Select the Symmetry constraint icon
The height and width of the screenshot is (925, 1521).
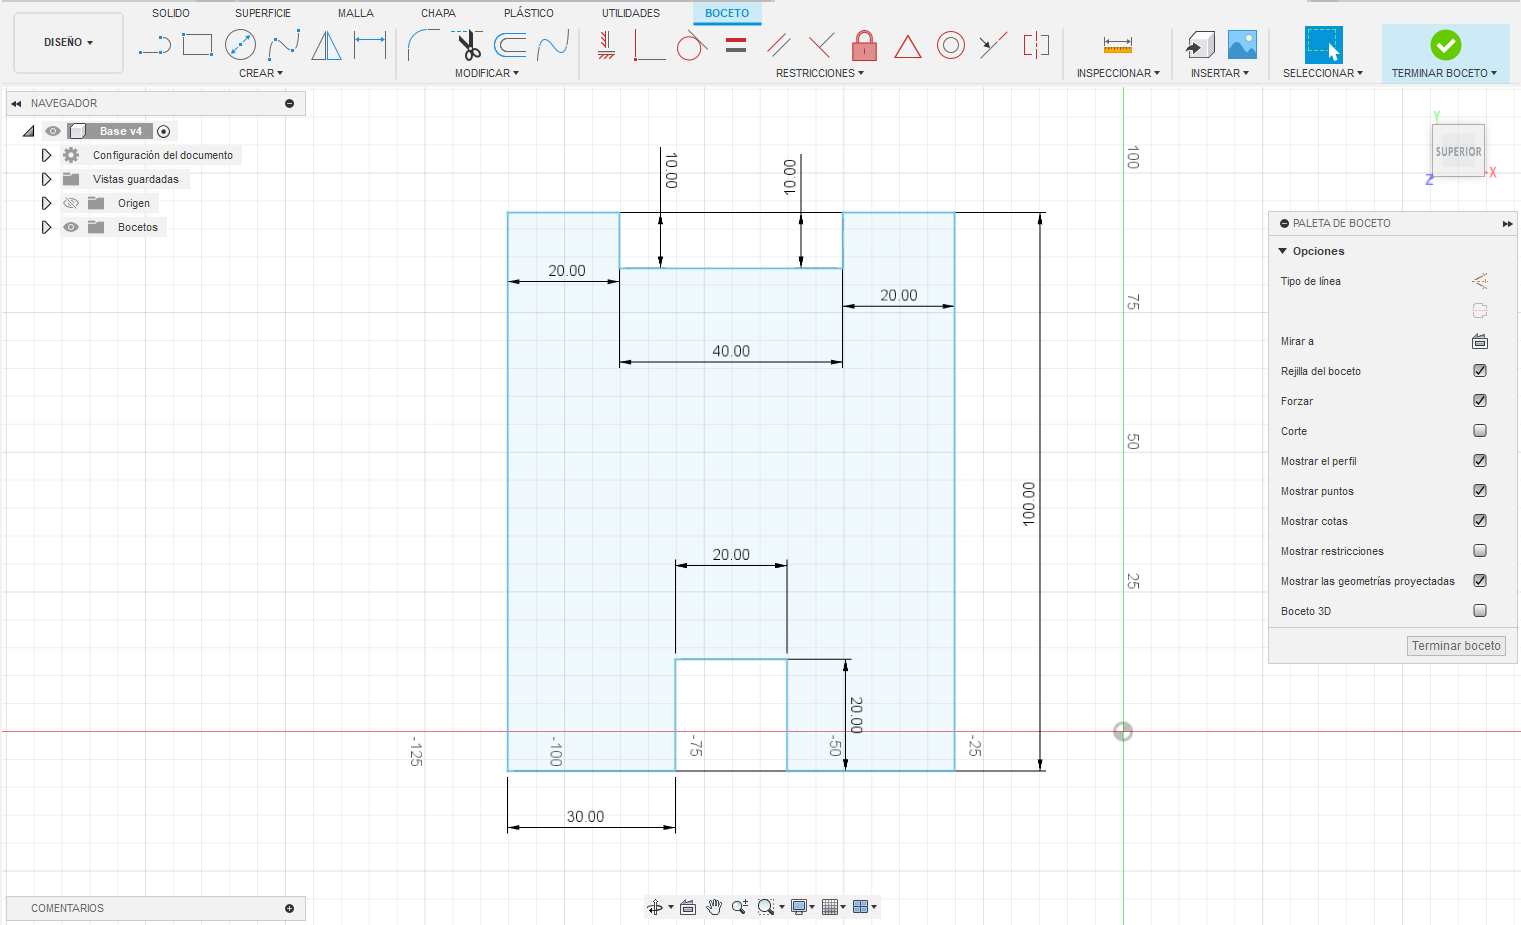point(1036,45)
